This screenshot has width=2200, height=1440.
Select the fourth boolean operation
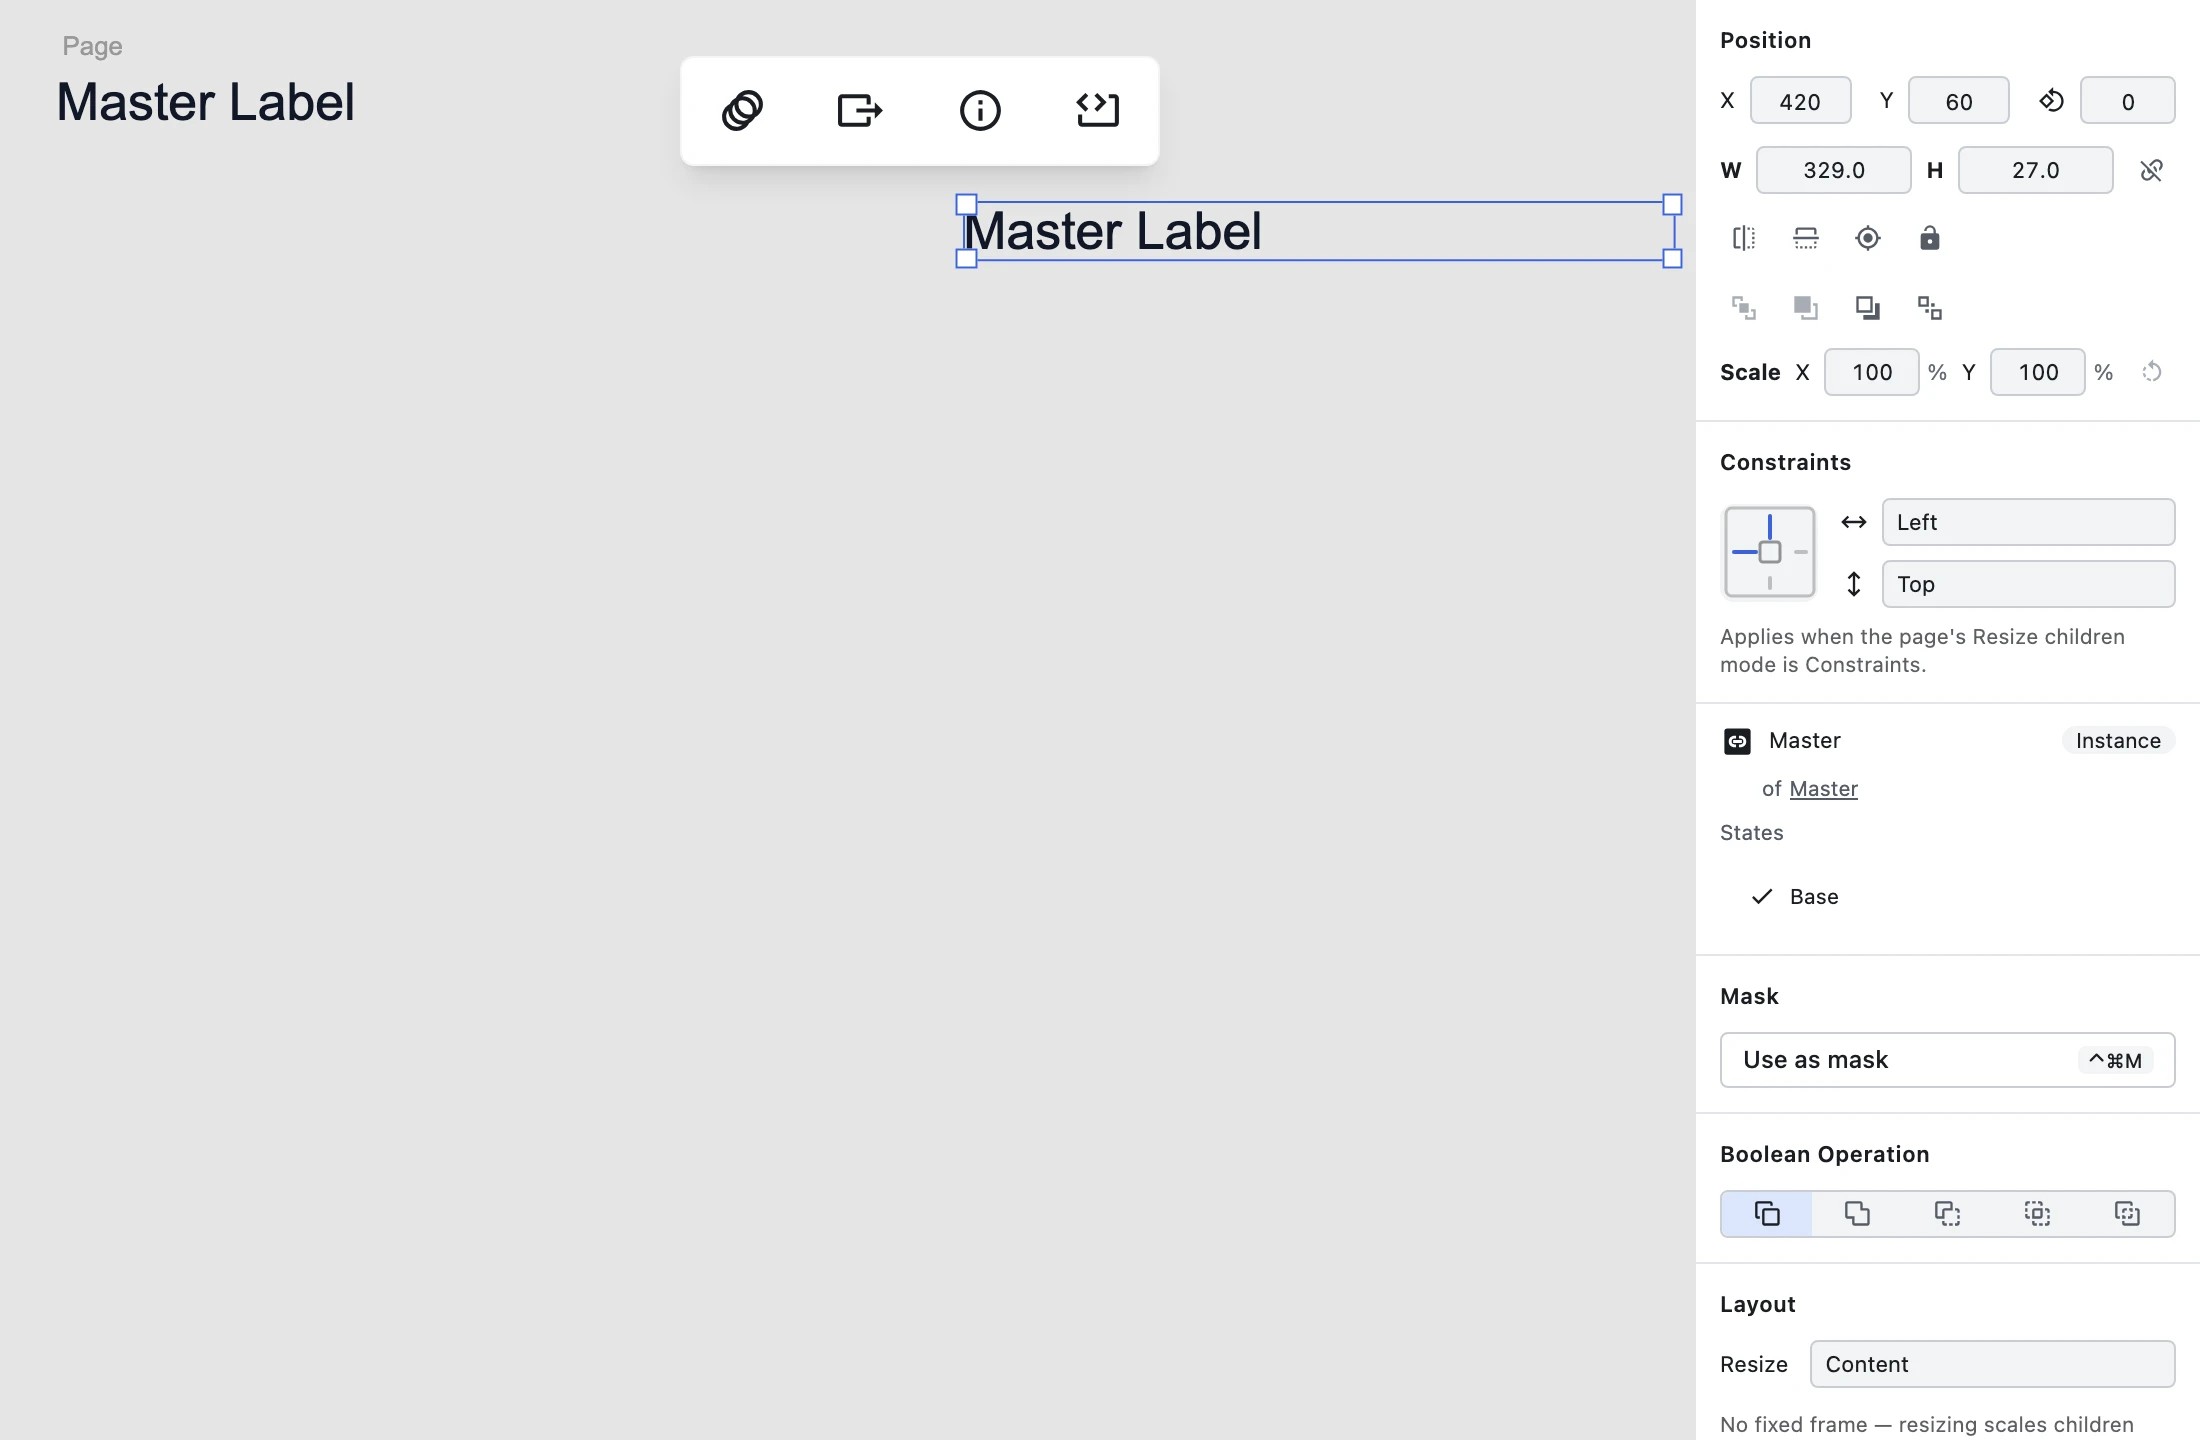coord(2037,1214)
